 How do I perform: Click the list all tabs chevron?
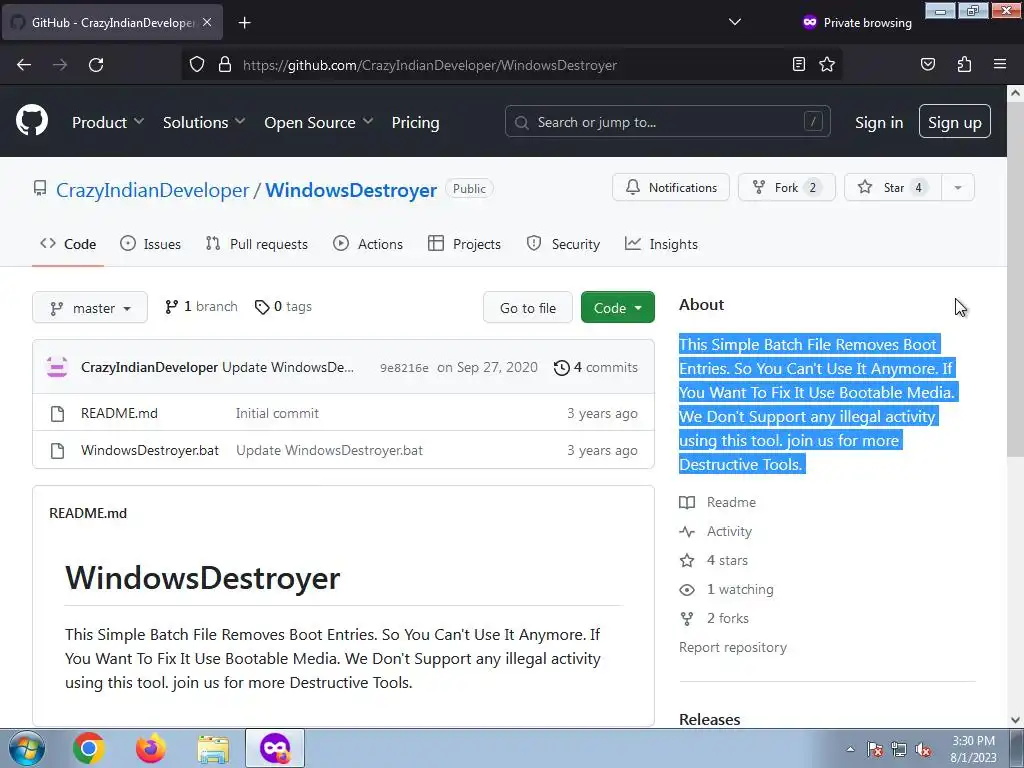click(x=735, y=22)
